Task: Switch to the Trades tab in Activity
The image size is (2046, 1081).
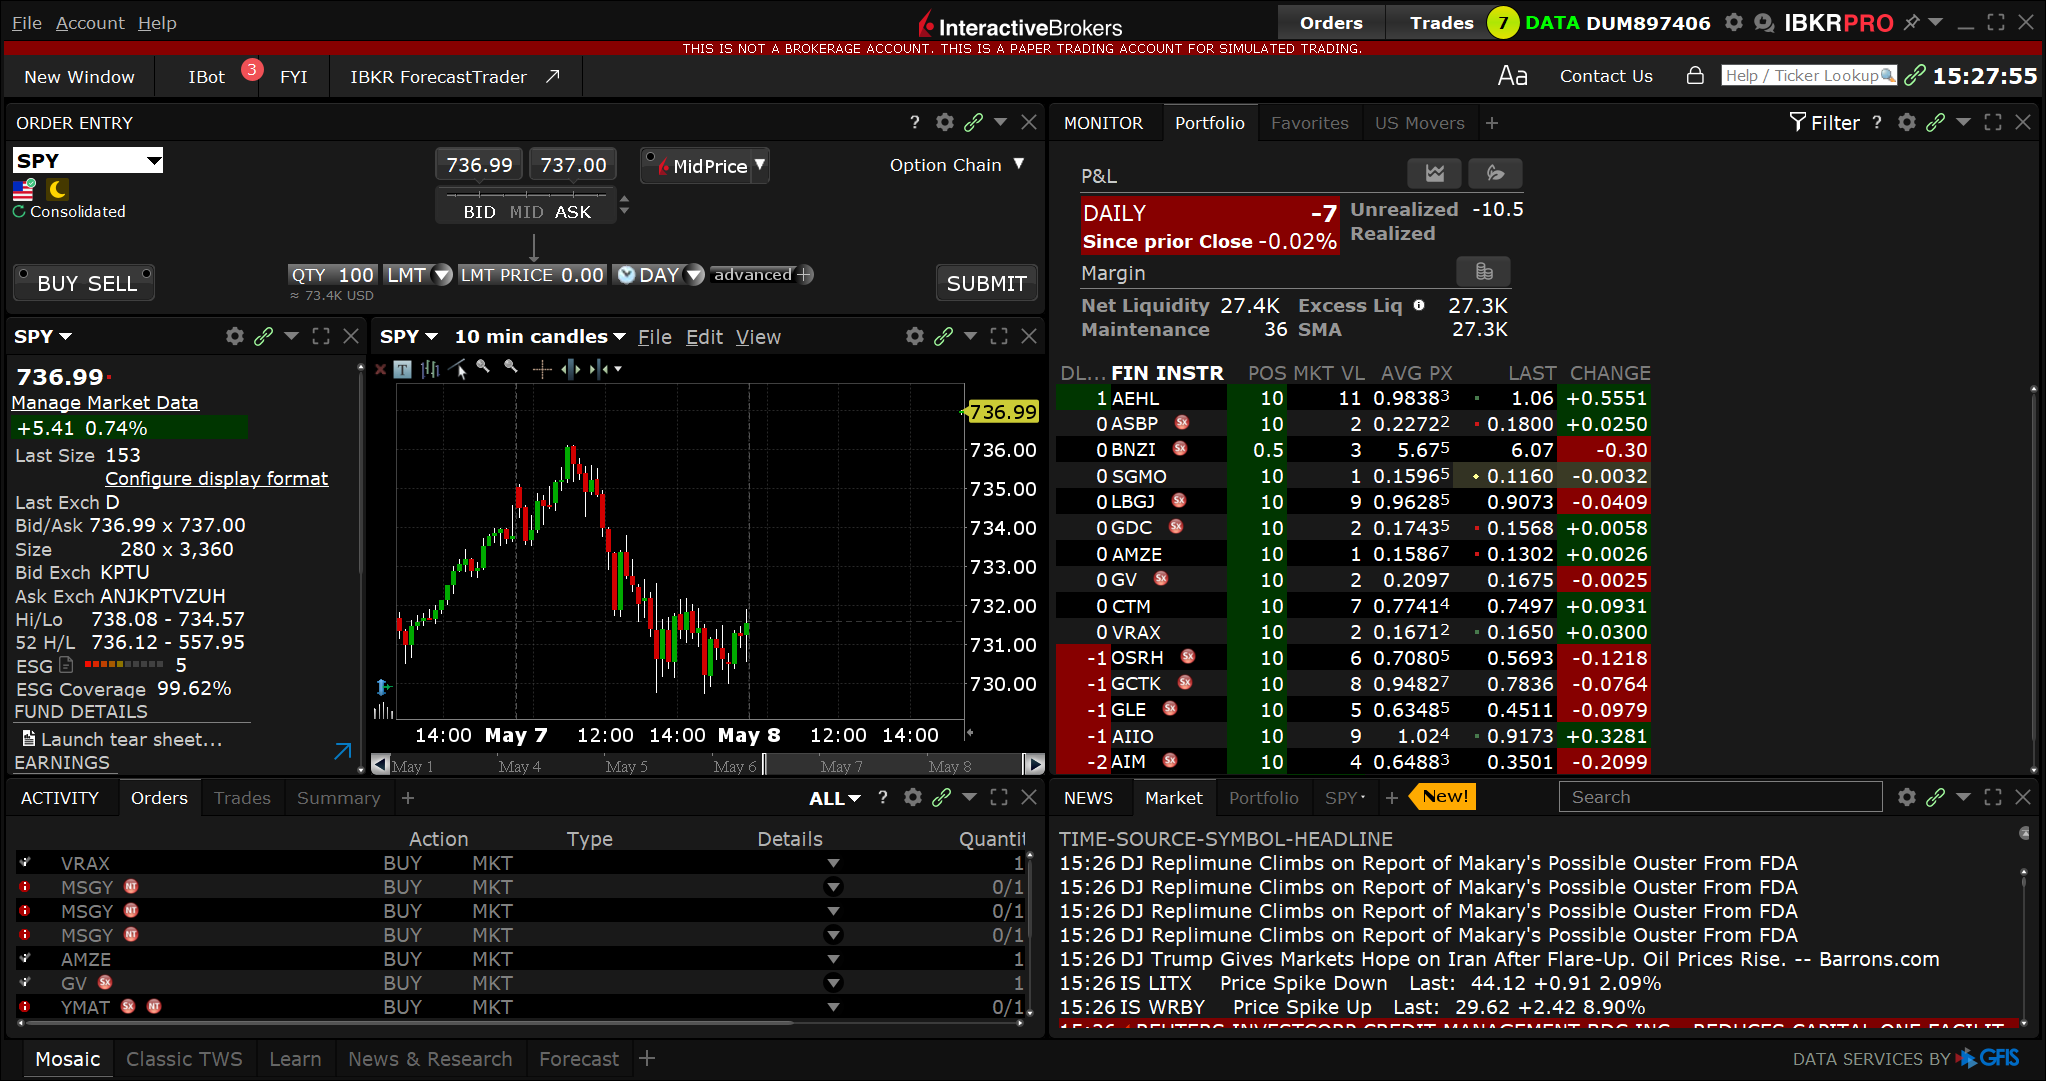Action: click(242, 798)
